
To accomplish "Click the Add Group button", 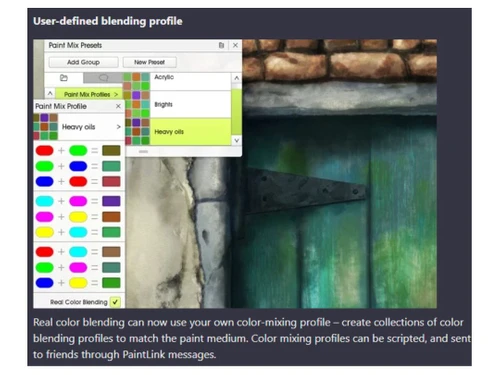I will (83, 62).
